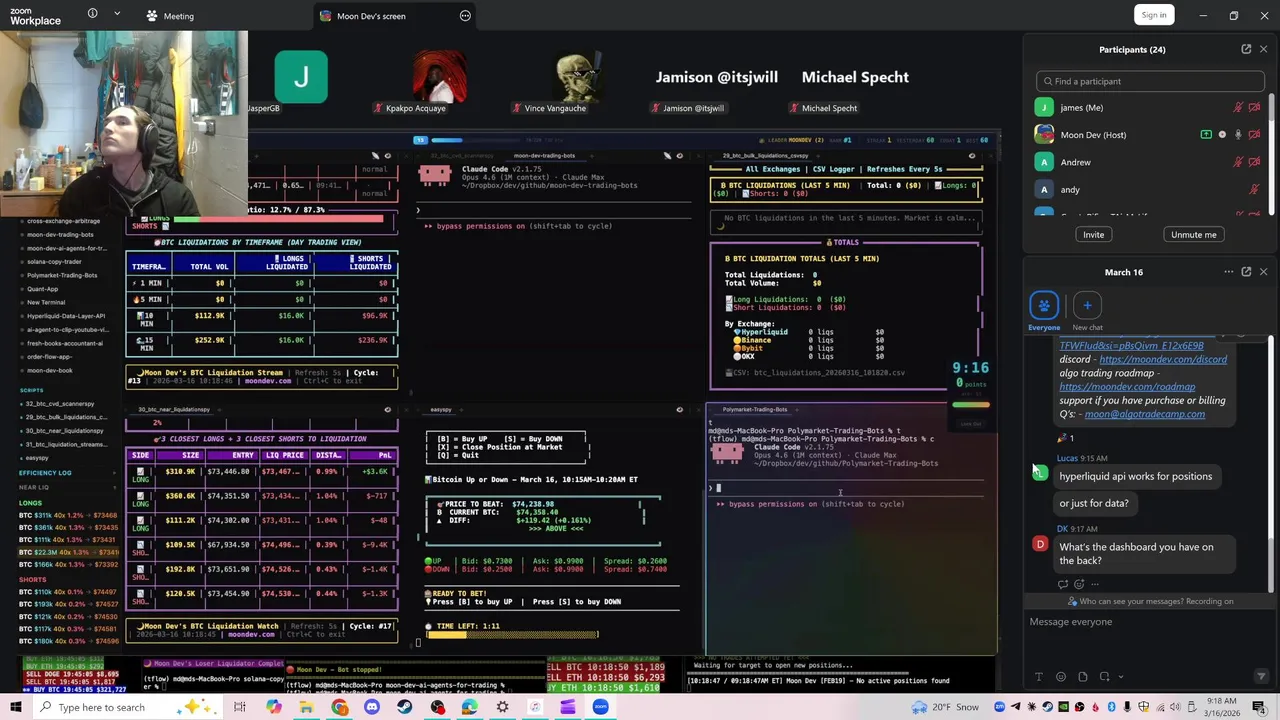
Task: Select Vince Vangauche video thumbnail
Action: pos(578,77)
